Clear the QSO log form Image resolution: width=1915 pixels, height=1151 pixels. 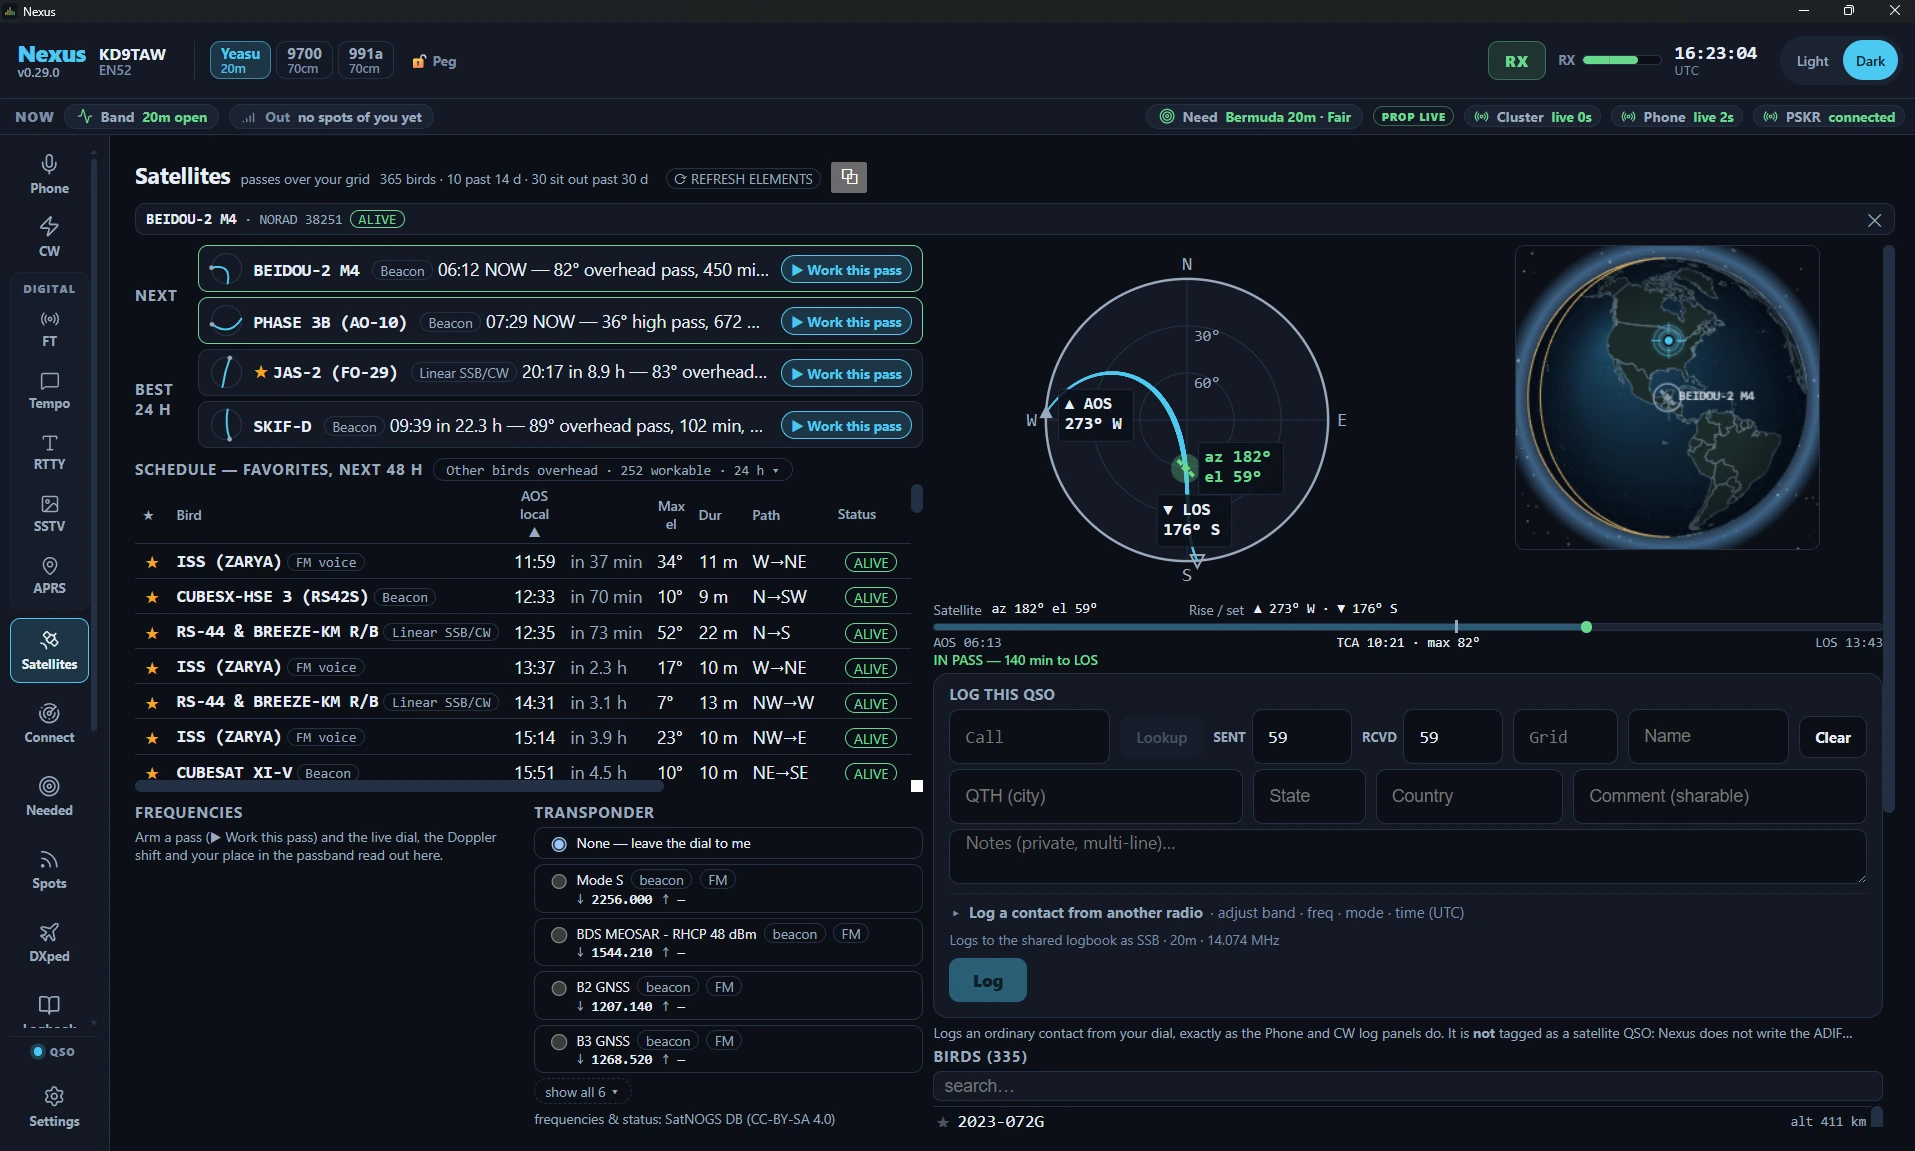pyautogui.click(x=1832, y=737)
